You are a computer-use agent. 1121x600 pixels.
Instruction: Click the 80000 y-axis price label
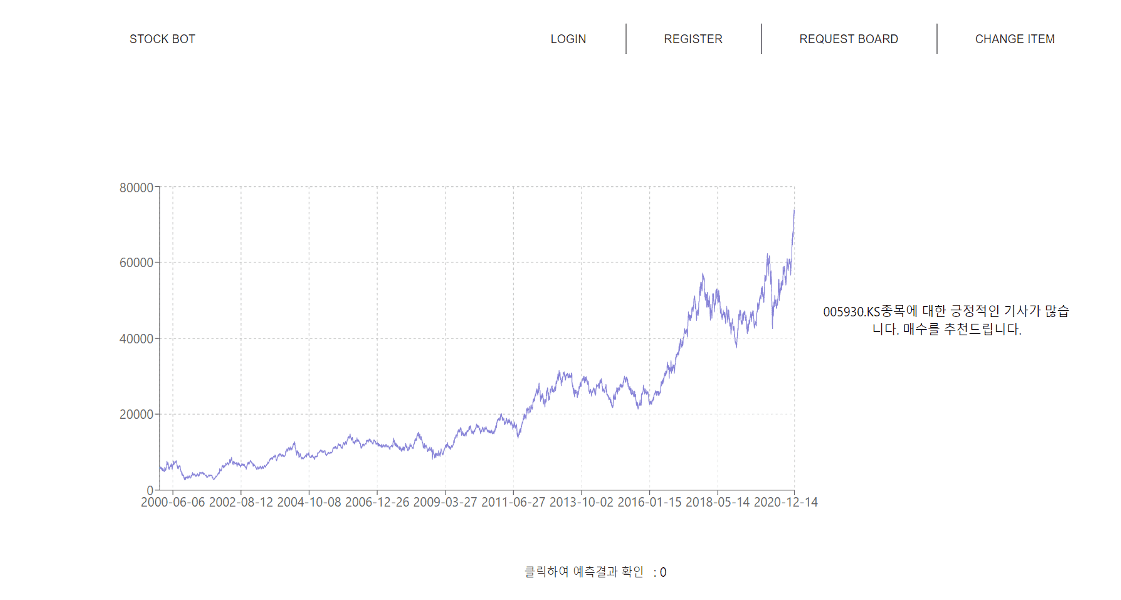click(136, 187)
